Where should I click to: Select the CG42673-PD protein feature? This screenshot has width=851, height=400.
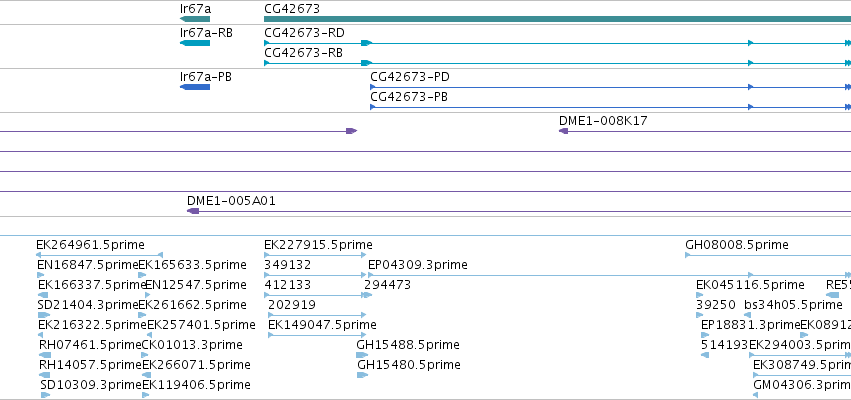[611, 87]
